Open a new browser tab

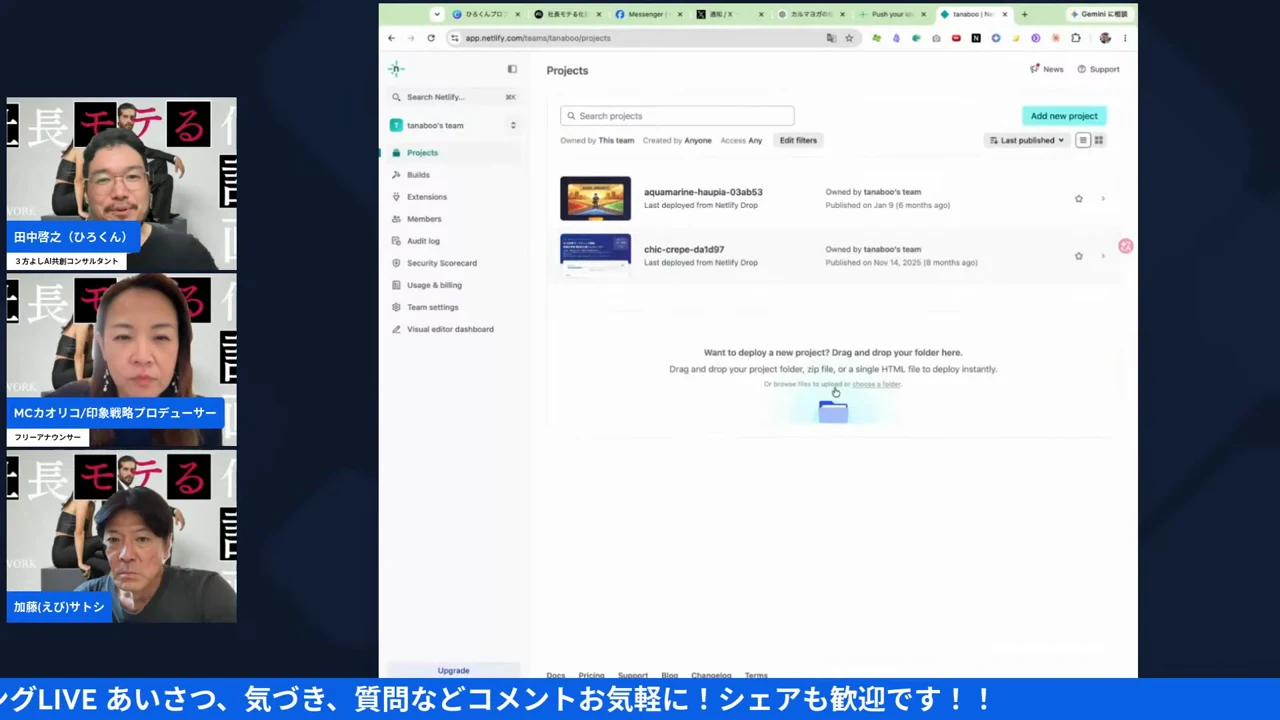coord(1024,14)
